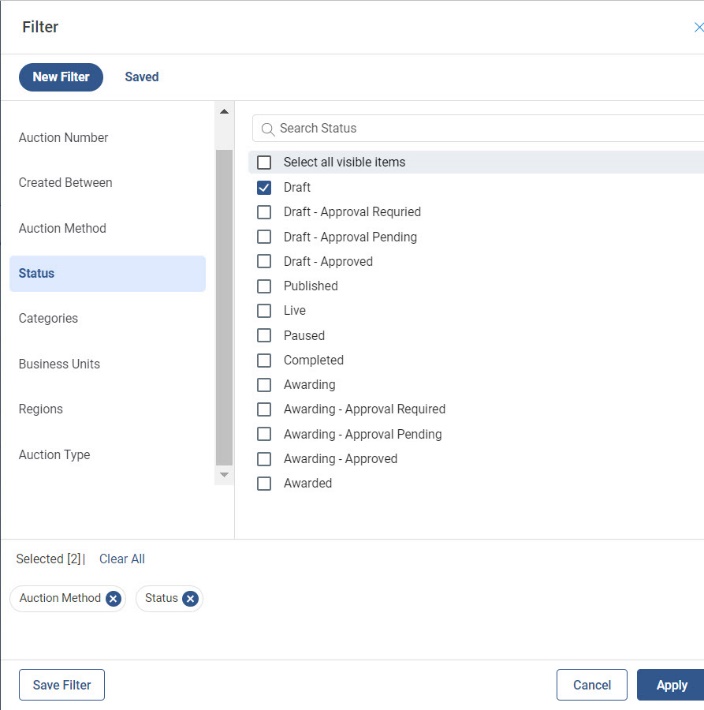Remove the Status filter chip

click(x=190, y=599)
